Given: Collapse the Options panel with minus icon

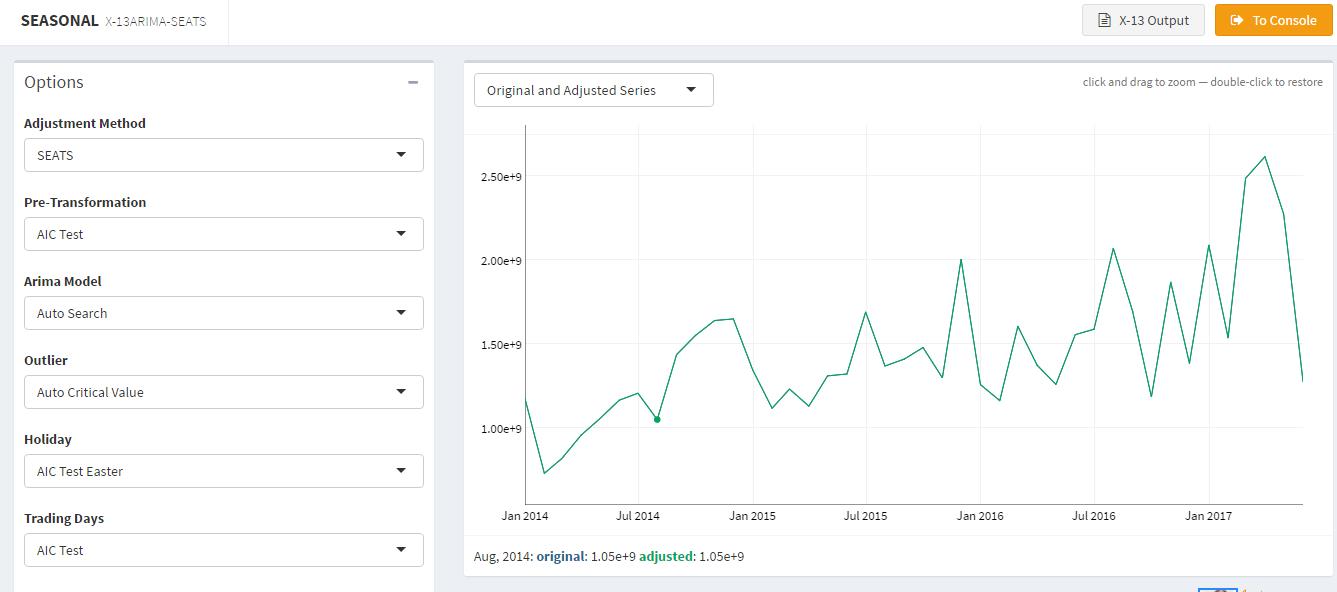Looking at the screenshot, I should point(413,82).
